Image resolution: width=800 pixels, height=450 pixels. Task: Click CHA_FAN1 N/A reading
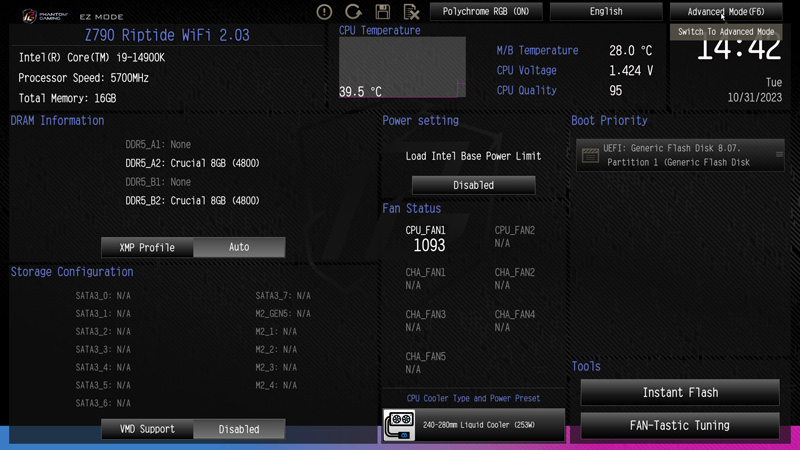413,285
